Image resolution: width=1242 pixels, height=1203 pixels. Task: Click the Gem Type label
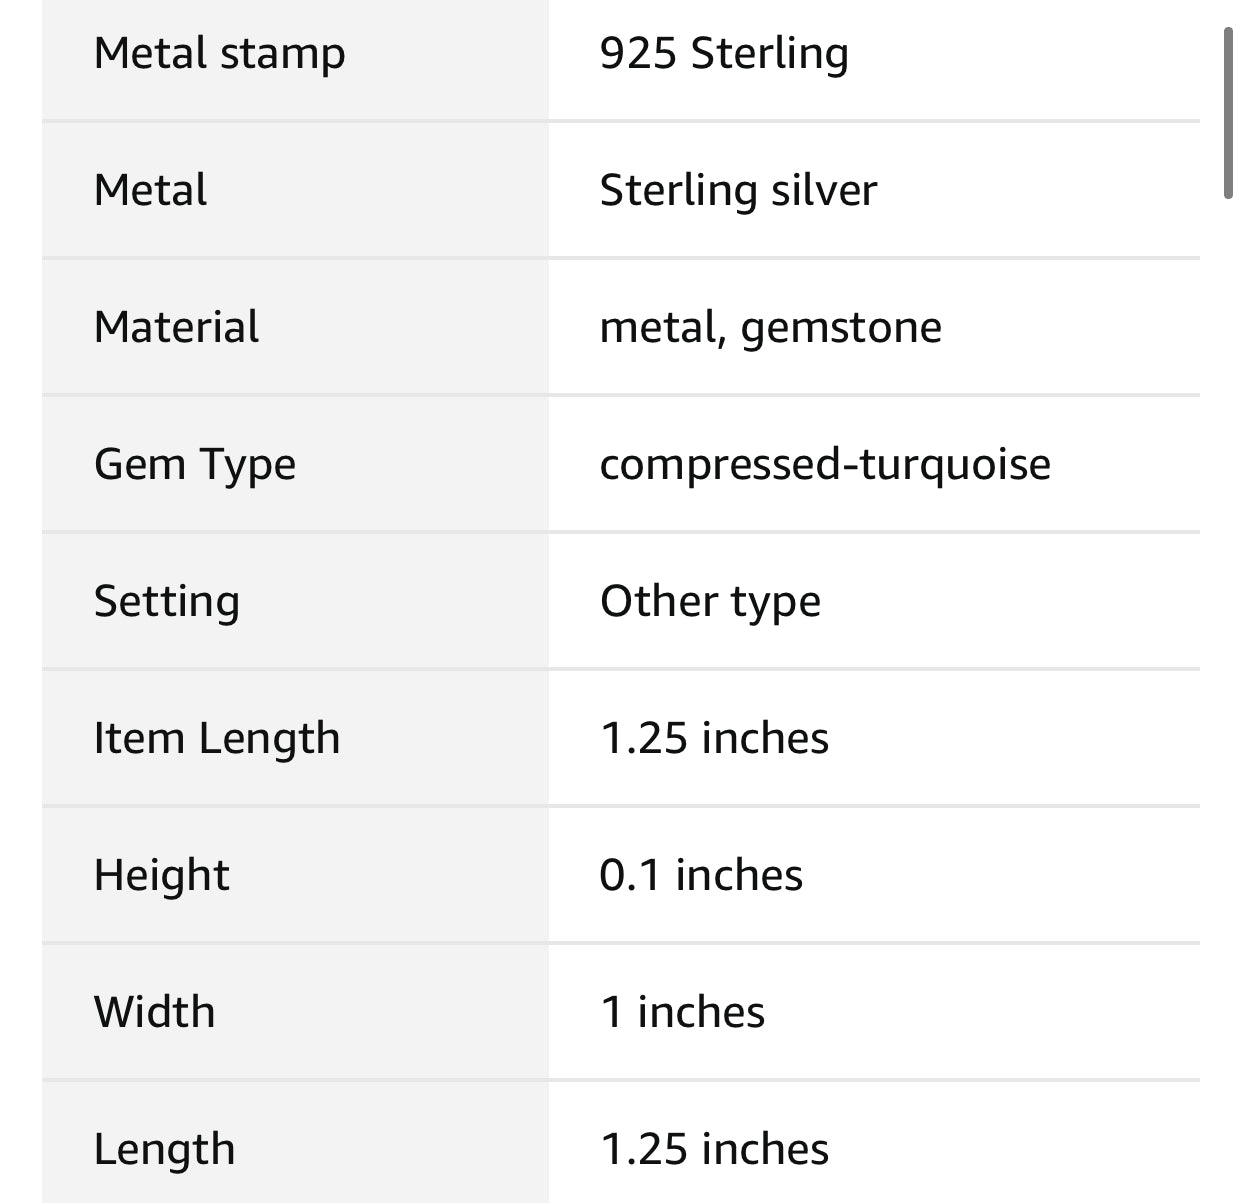pos(195,465)
